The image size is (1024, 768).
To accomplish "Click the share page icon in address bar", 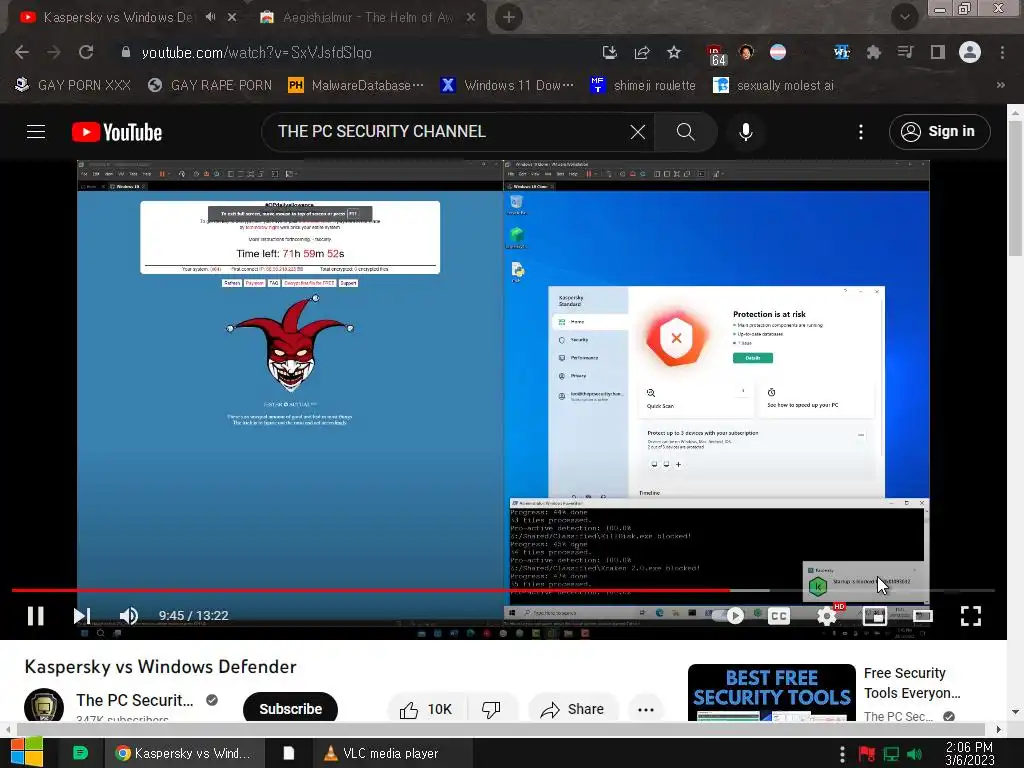I will (642, 52).
